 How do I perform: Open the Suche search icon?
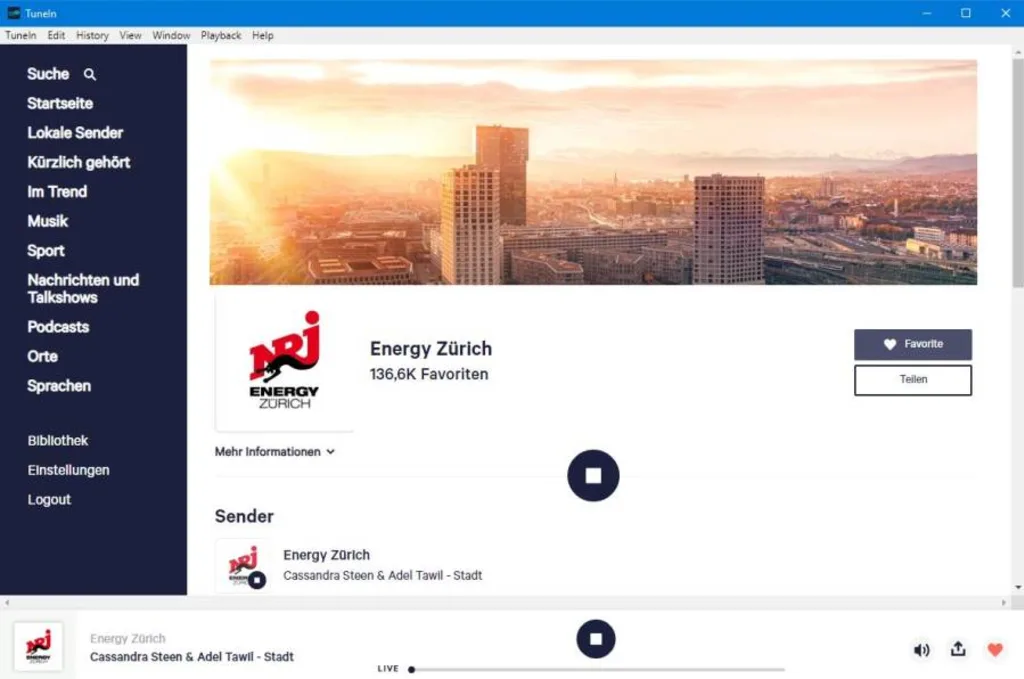pyautogui.click(x=89, y=74)
